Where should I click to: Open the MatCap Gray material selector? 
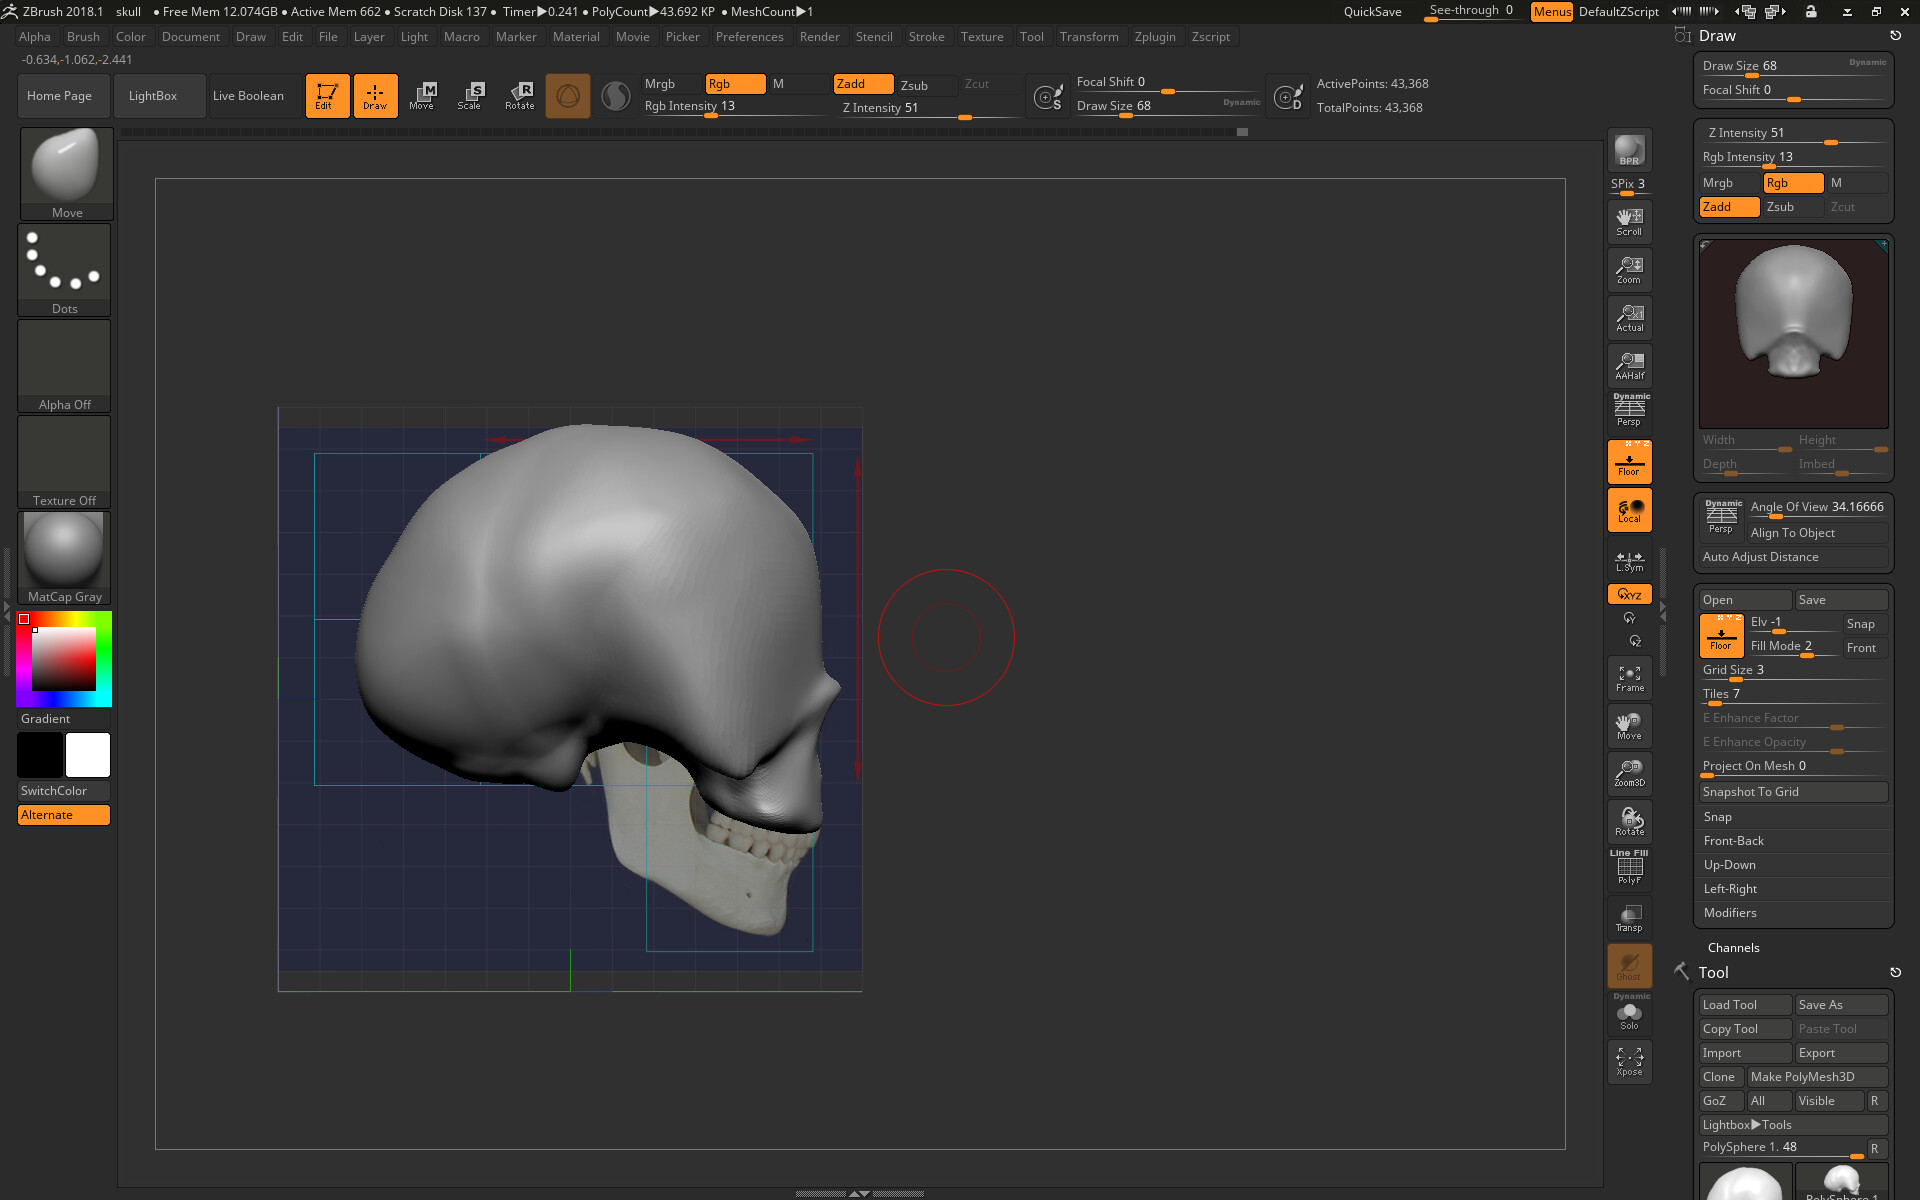click(x=64, y=557)
